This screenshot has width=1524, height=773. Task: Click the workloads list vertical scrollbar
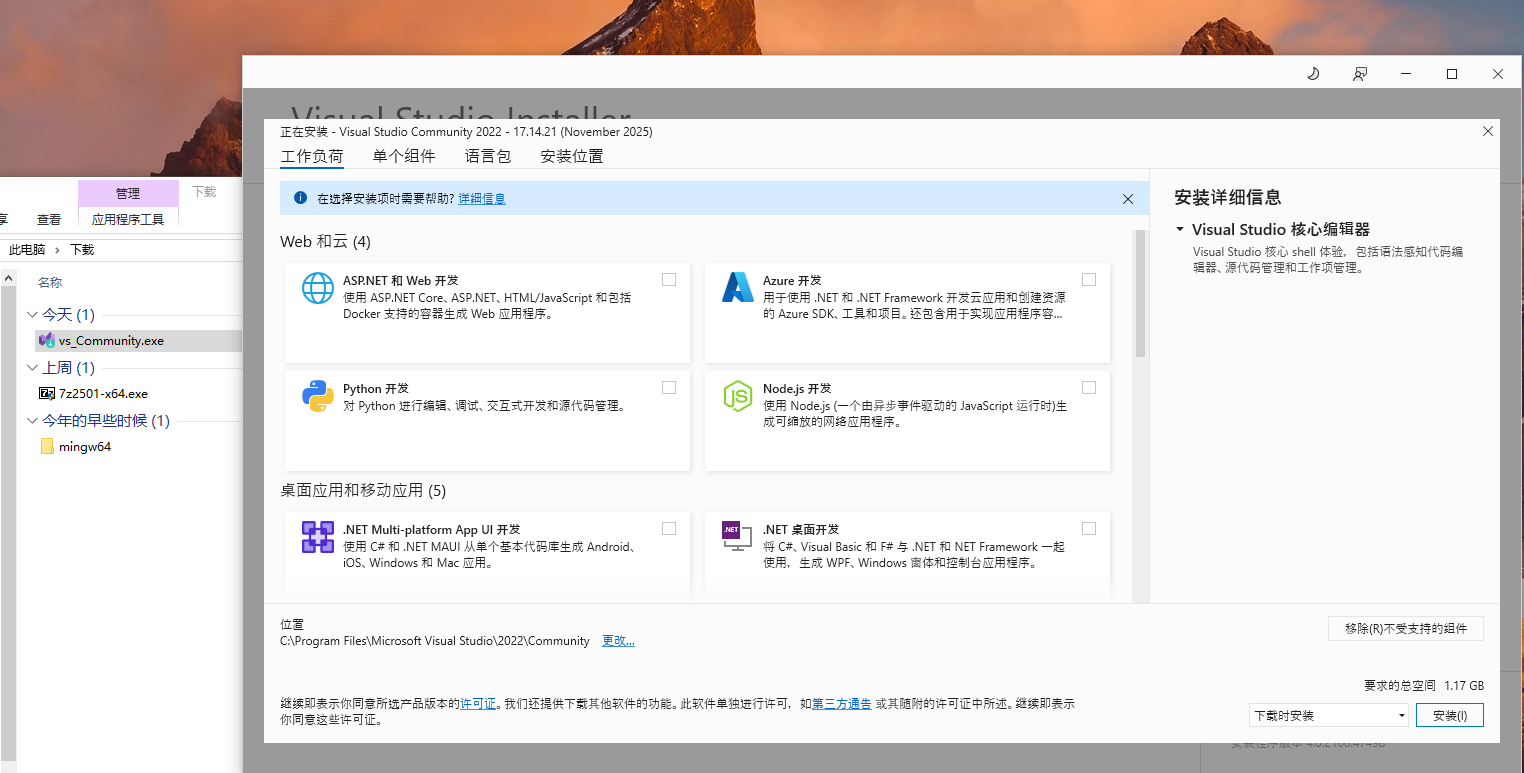(1140, 295)
